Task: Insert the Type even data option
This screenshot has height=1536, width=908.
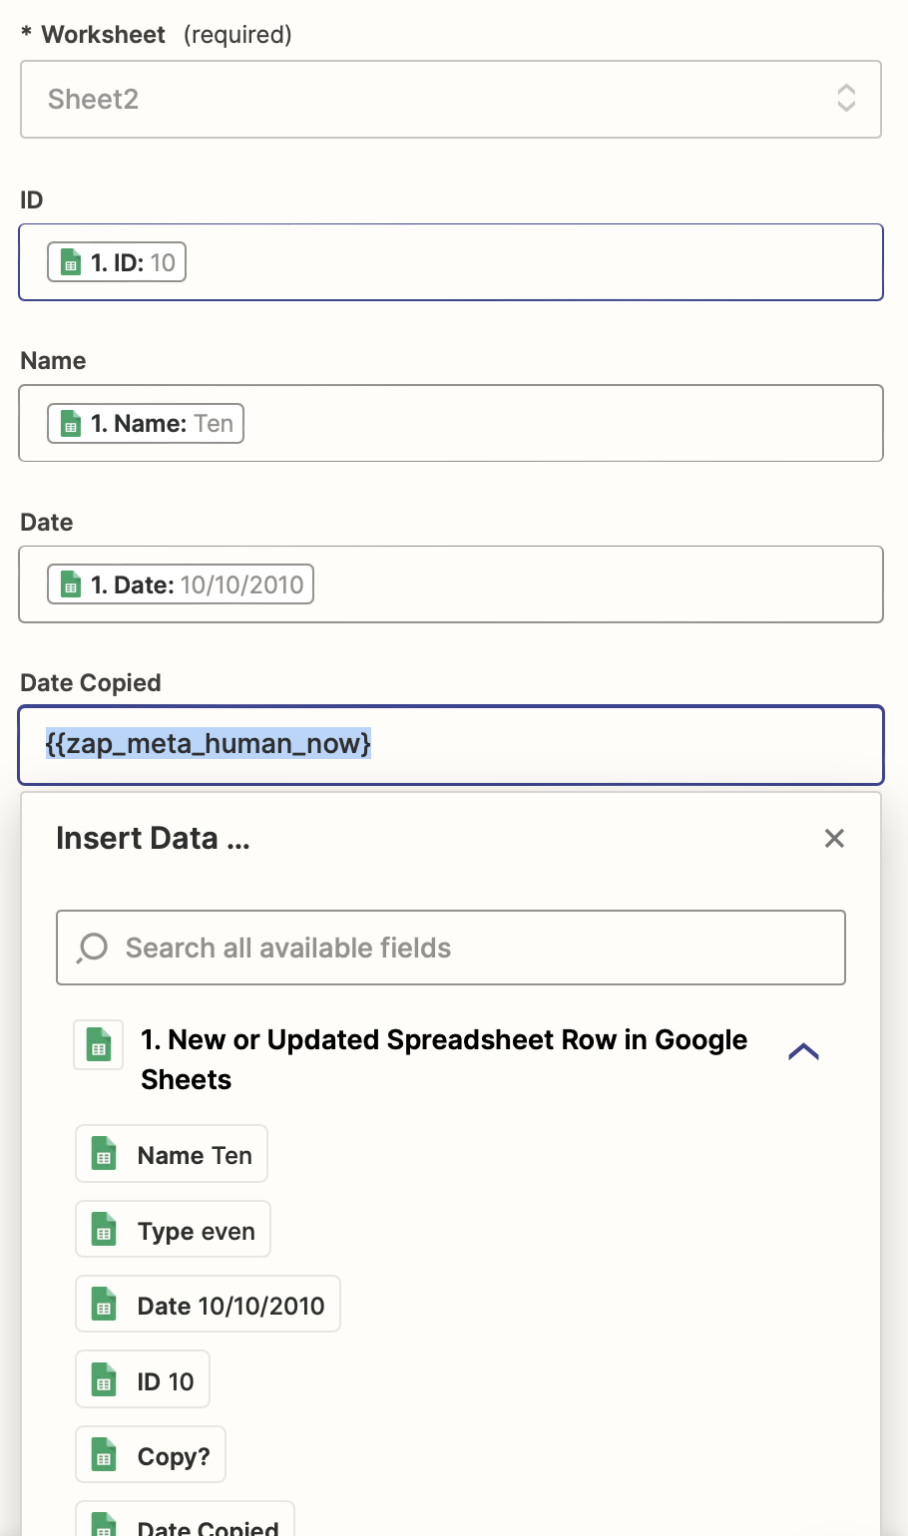Action: 173,1231
